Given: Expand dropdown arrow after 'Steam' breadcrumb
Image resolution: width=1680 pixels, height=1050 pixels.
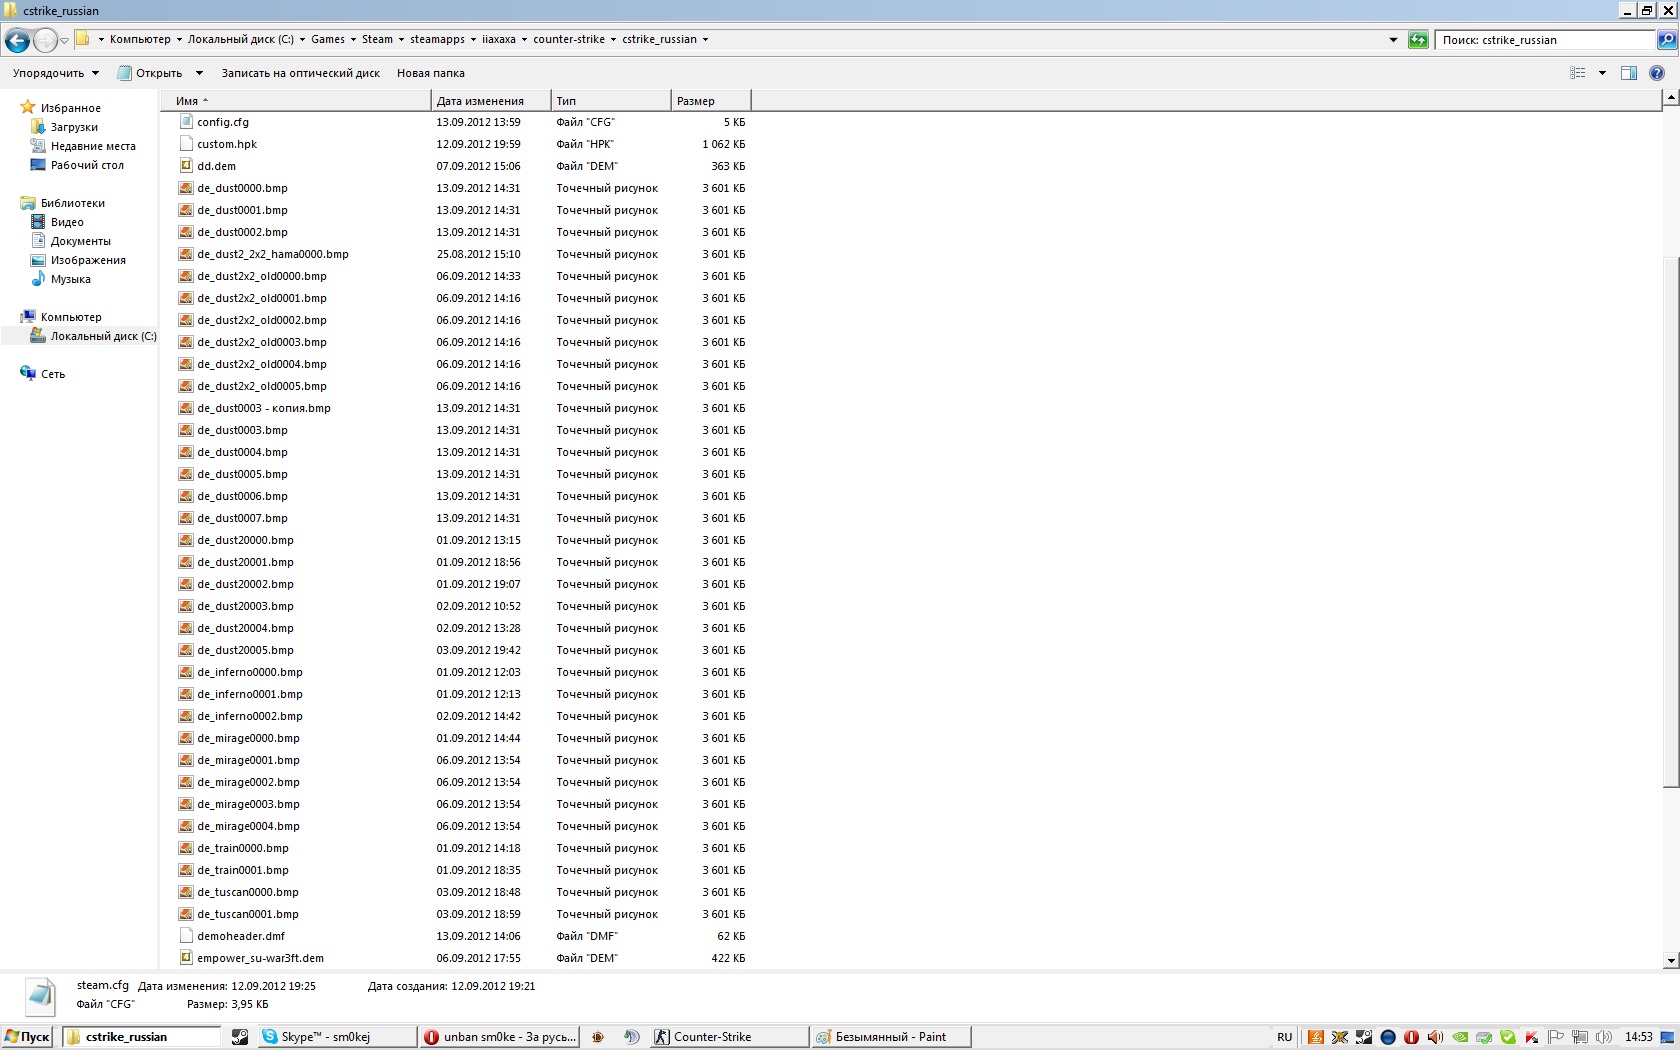Looking at the screenshot, I should point(401,40).
